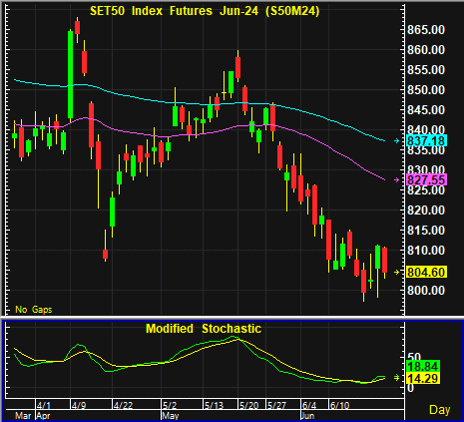Viewport: 464px width, 422px height.
Task: Select the 5/20 date marker on time axis
Action: click(x=249, y=405)
